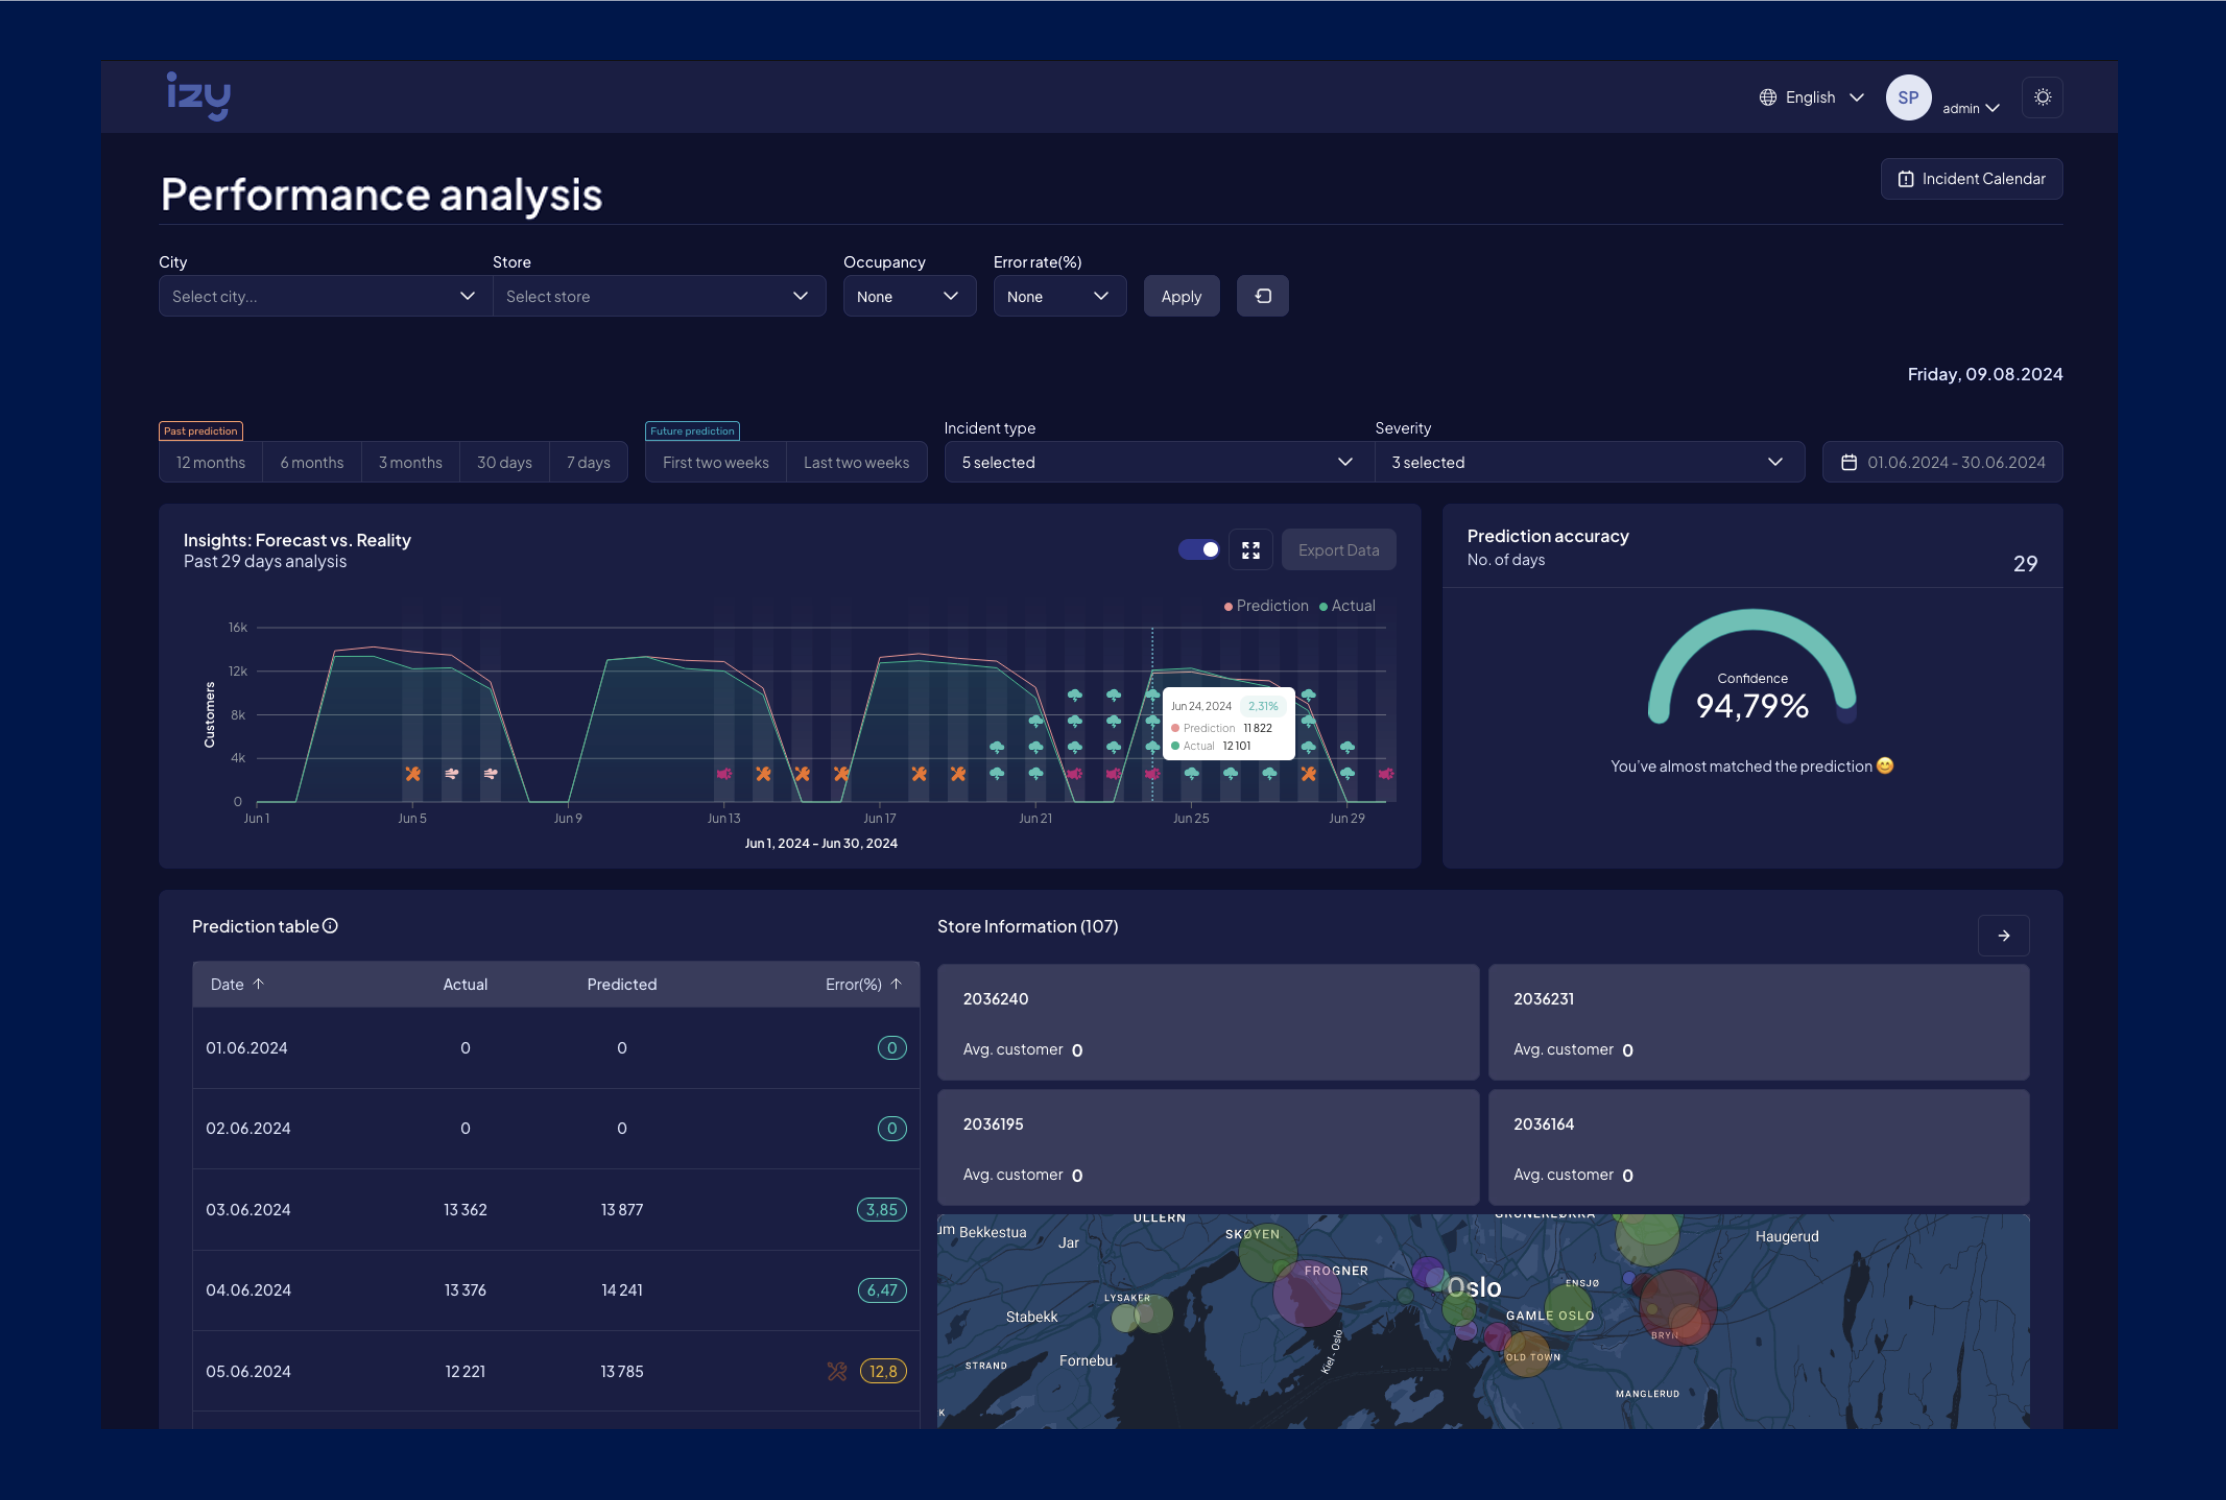Click the 13 877 predicted value

click(x=622, y=1209)
